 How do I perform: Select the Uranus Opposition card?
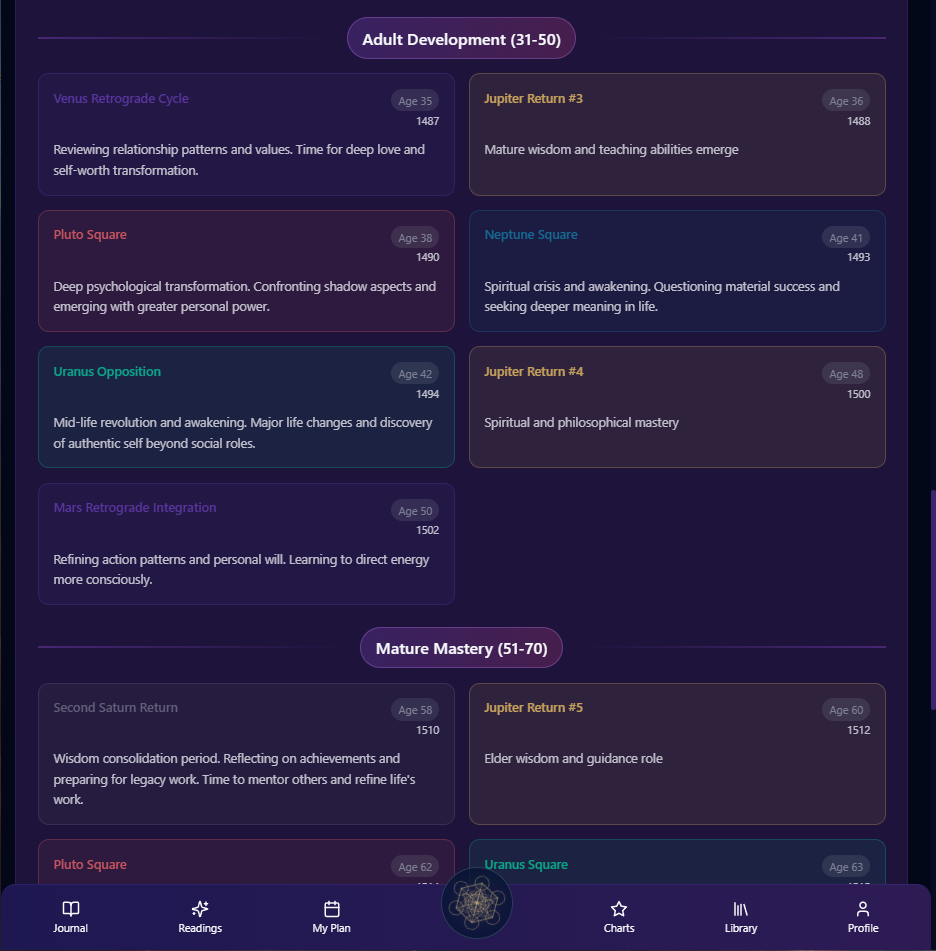[x=246, y=407]
